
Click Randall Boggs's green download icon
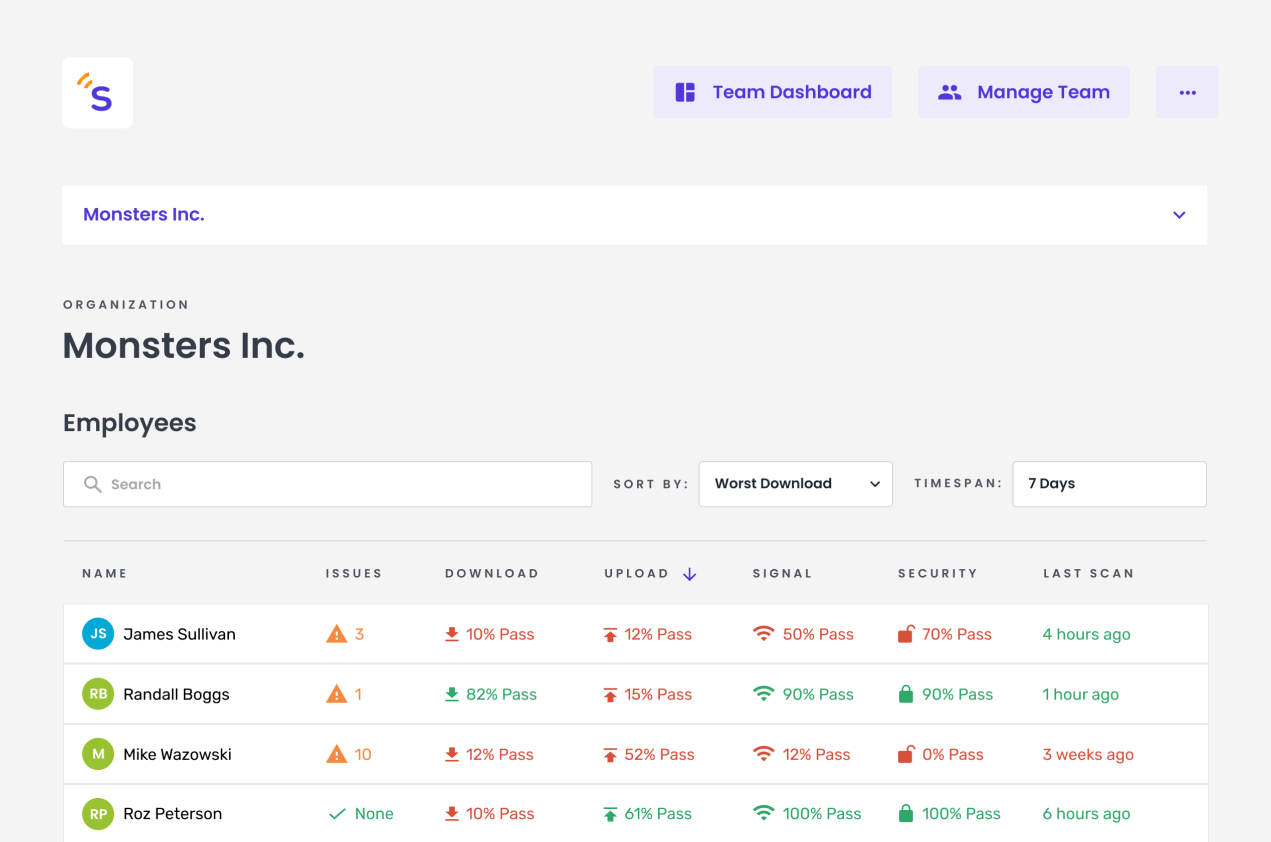point(452,694)
